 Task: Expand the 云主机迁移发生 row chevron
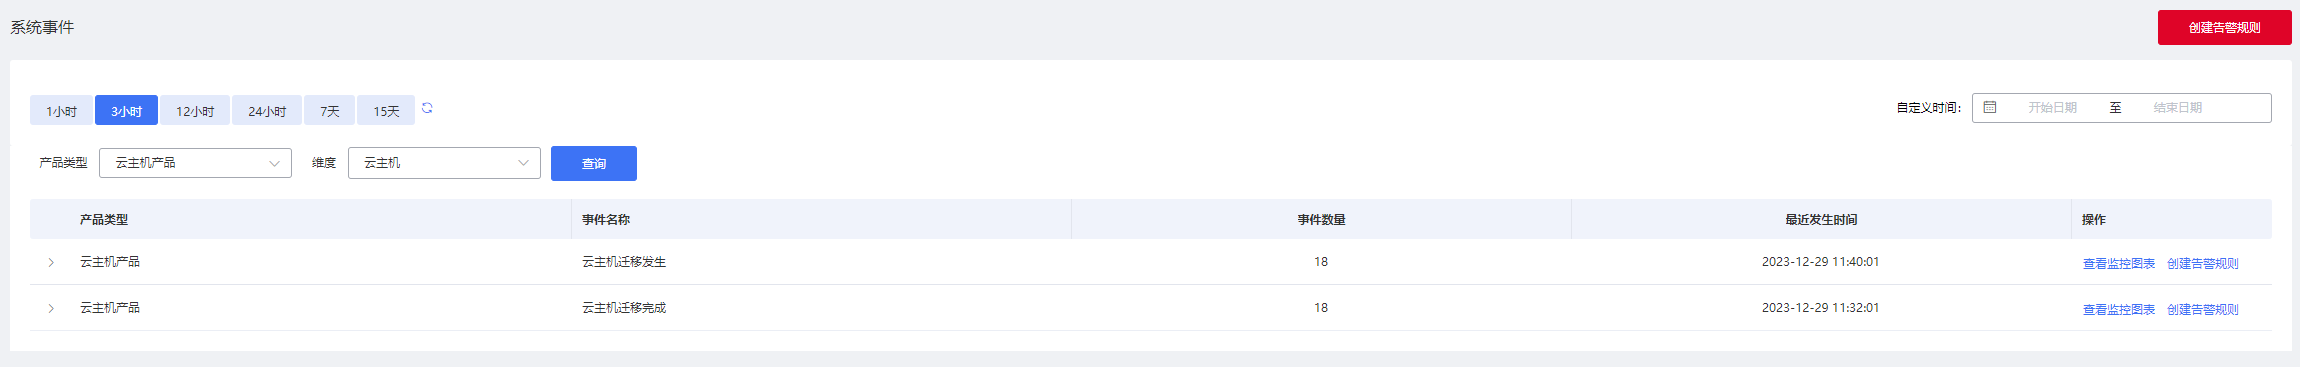[x=51, y=262]
